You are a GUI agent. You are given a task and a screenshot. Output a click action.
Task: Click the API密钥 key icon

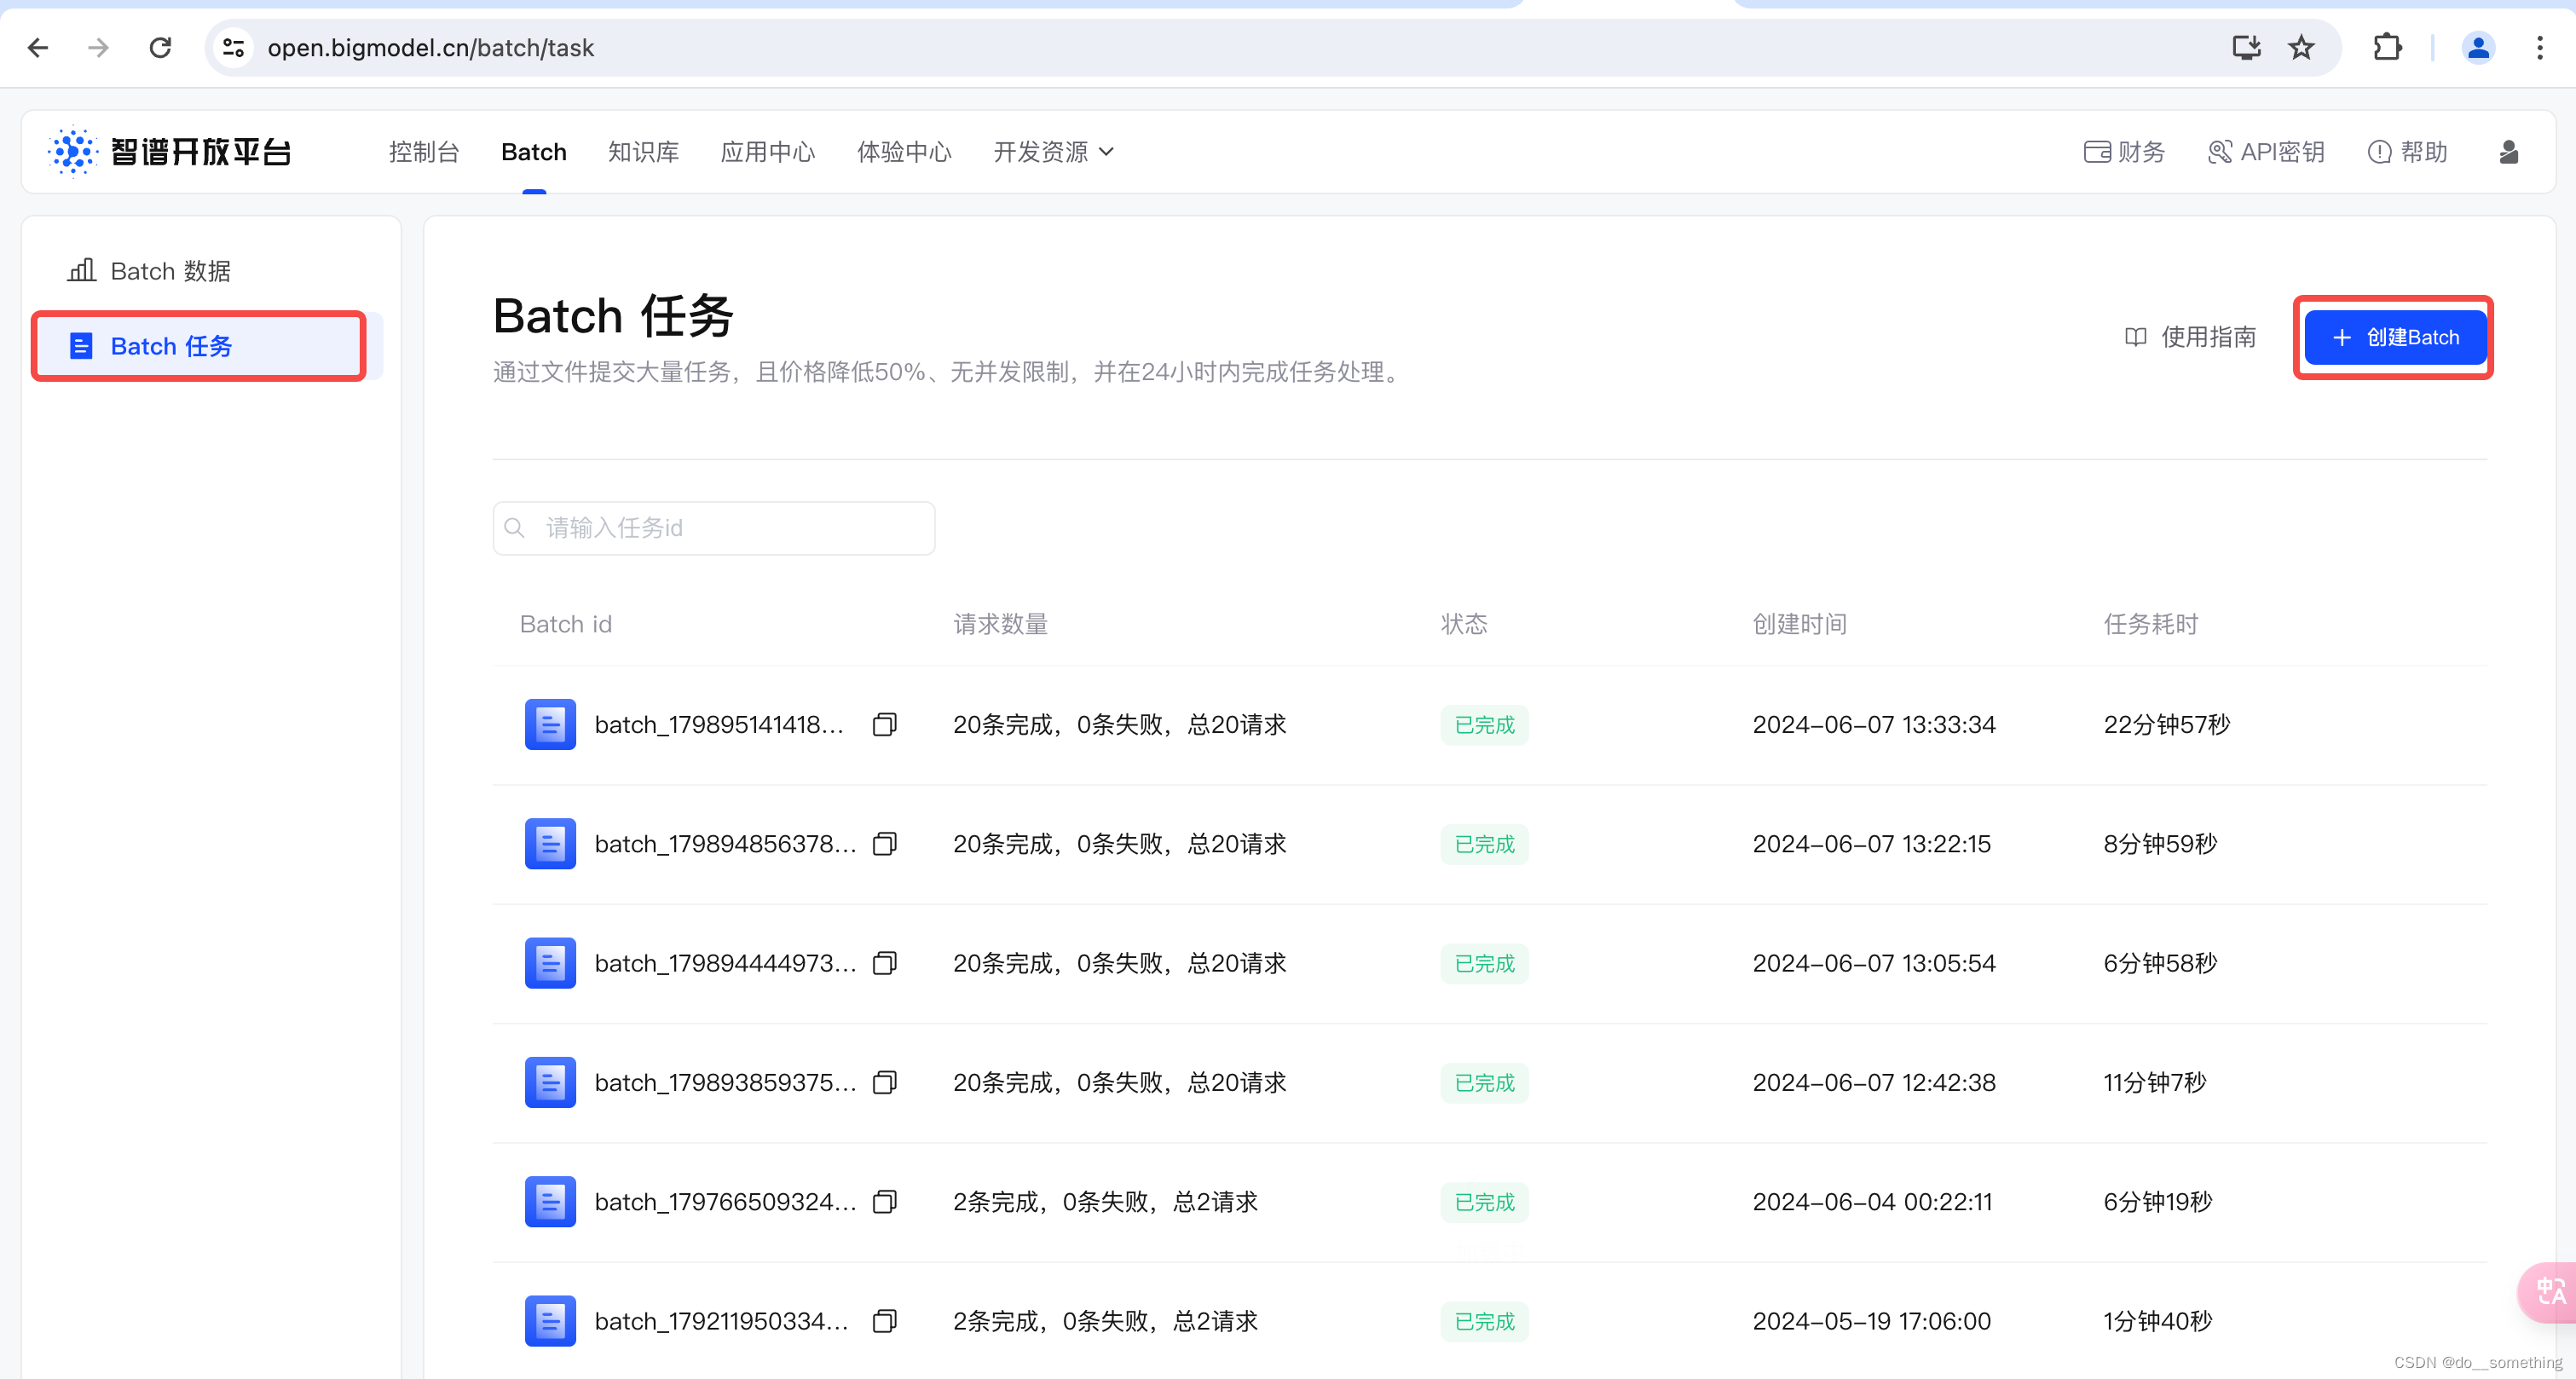[2220, 151]
